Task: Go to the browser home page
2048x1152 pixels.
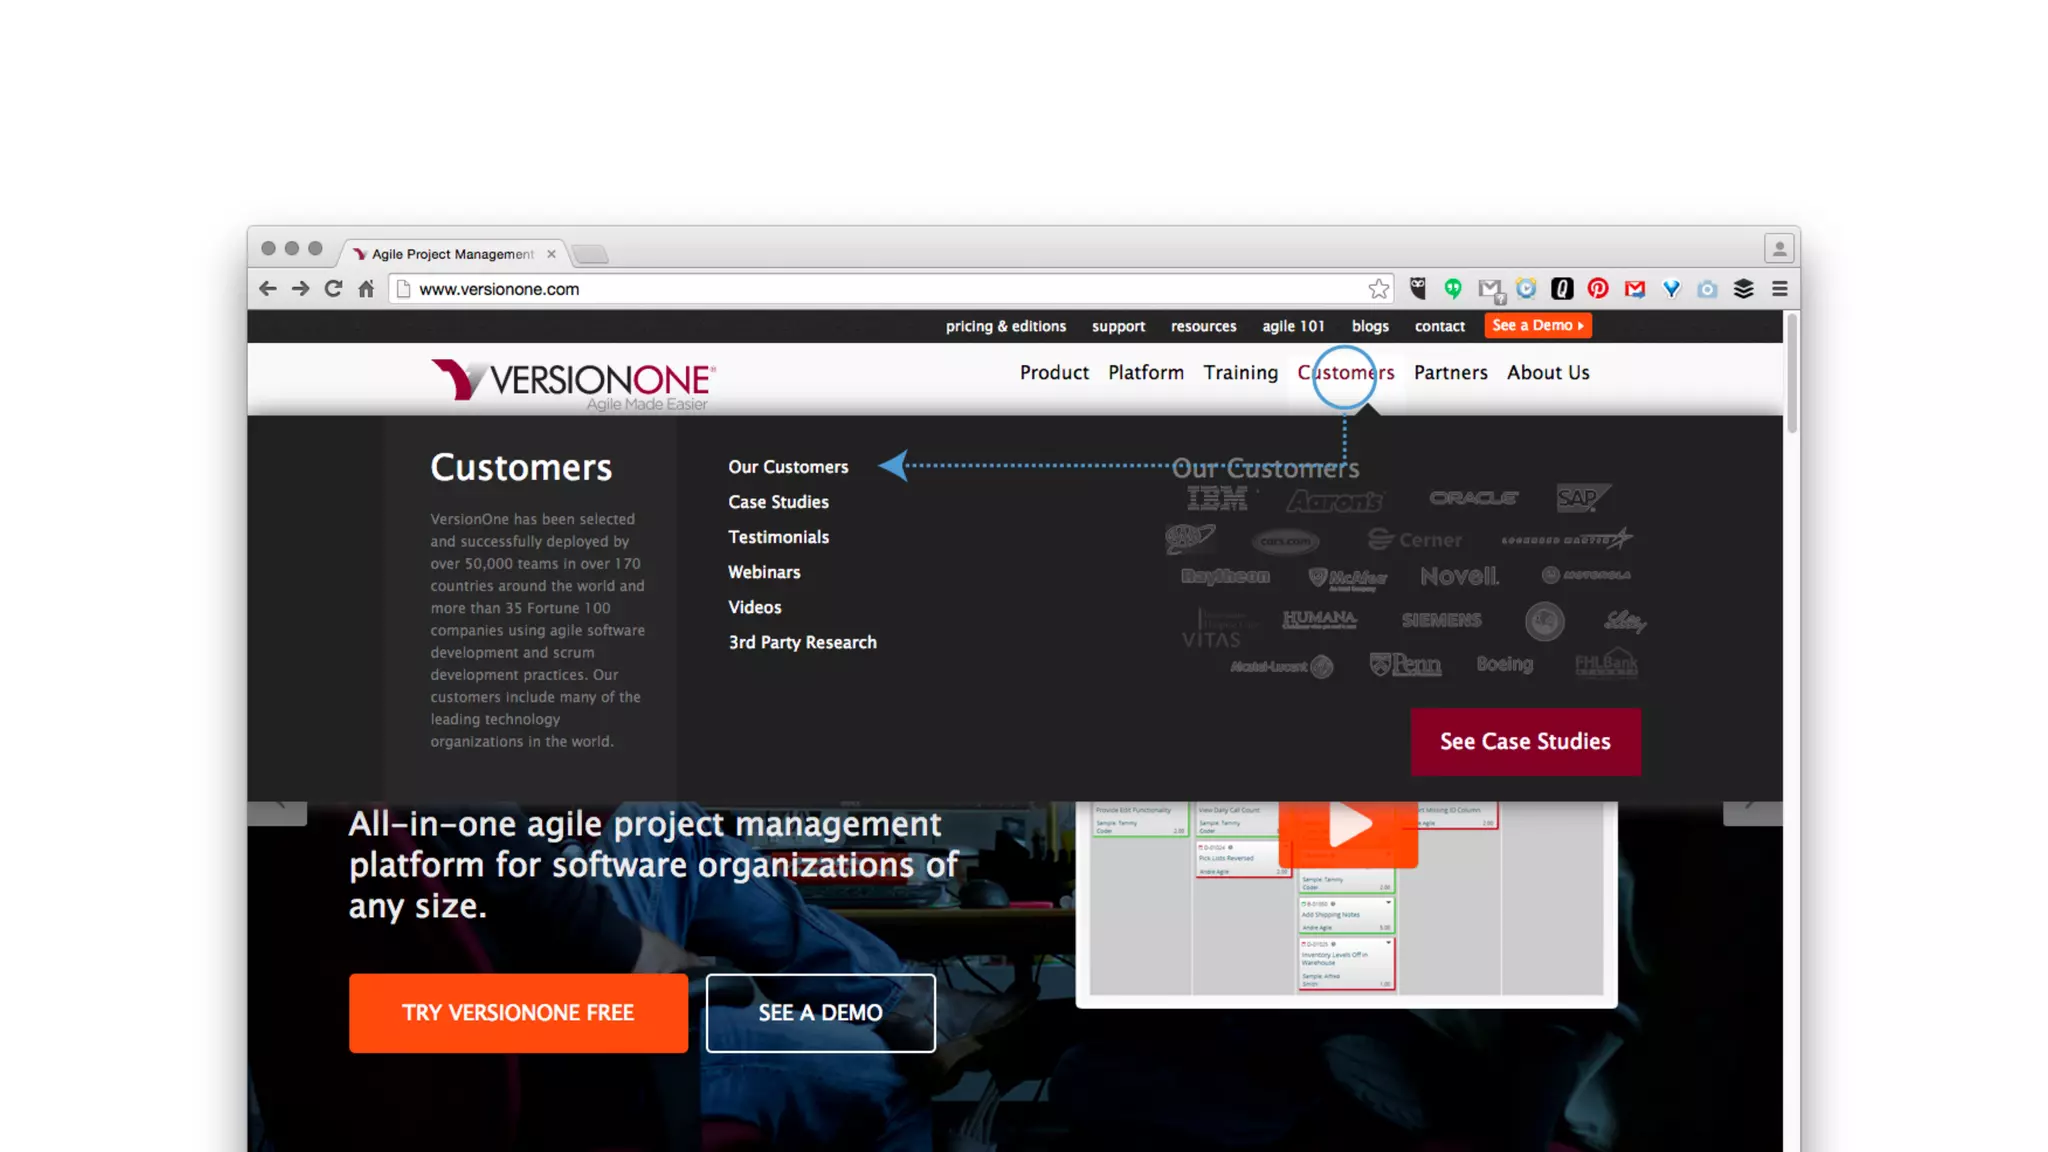Action: click(366, 289)
